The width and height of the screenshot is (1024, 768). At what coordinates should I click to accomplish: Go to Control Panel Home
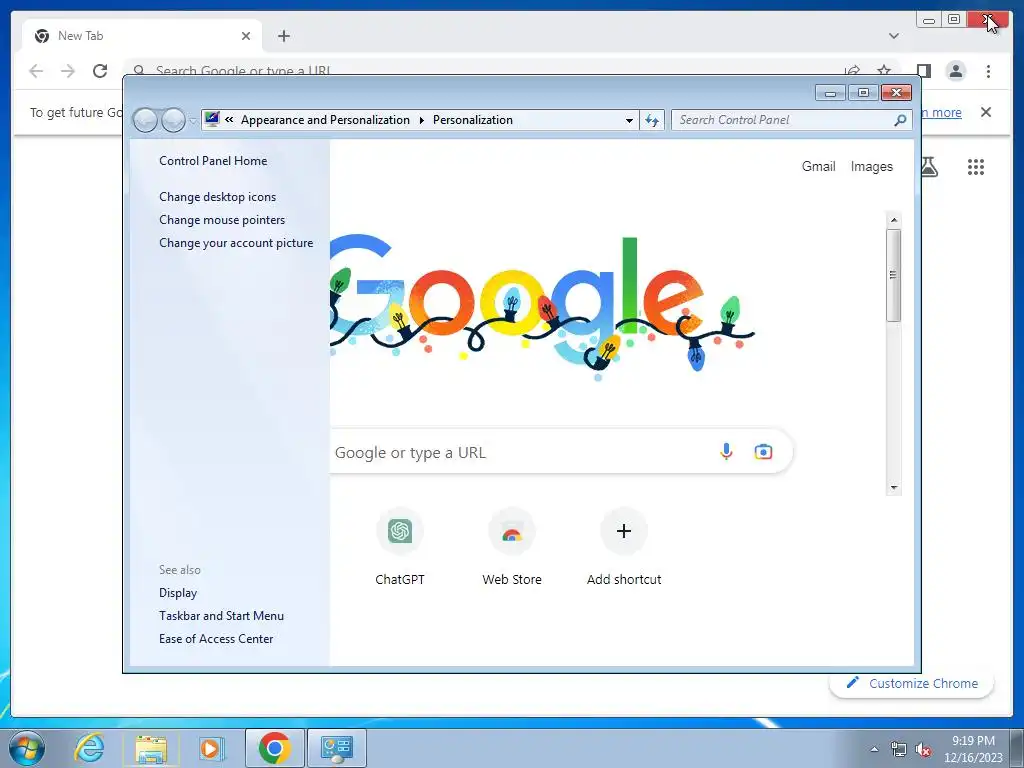coord(213,161)
